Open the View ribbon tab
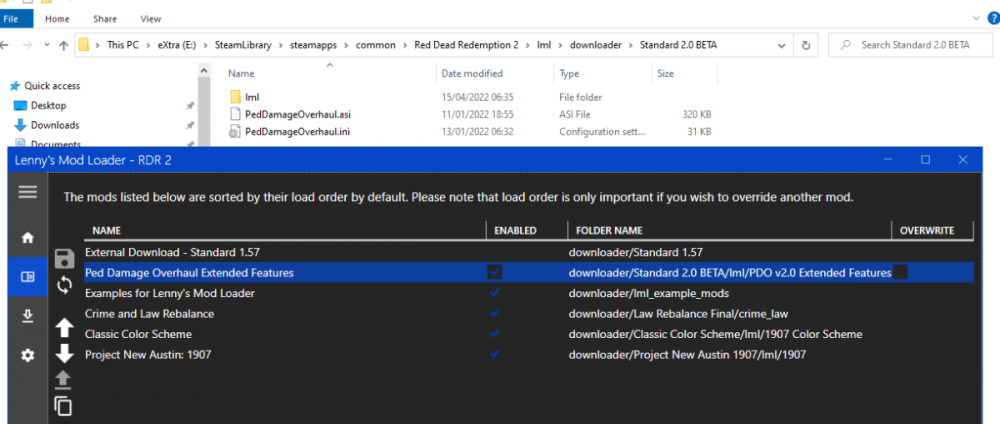1000x424 pixels. 151,19
